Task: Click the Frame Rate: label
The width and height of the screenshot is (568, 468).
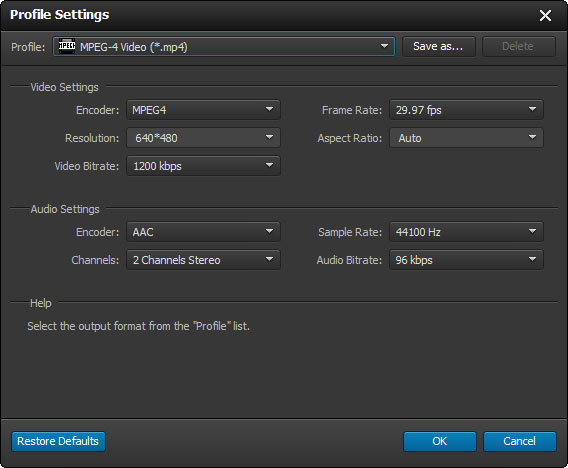Action: point(352,110)
